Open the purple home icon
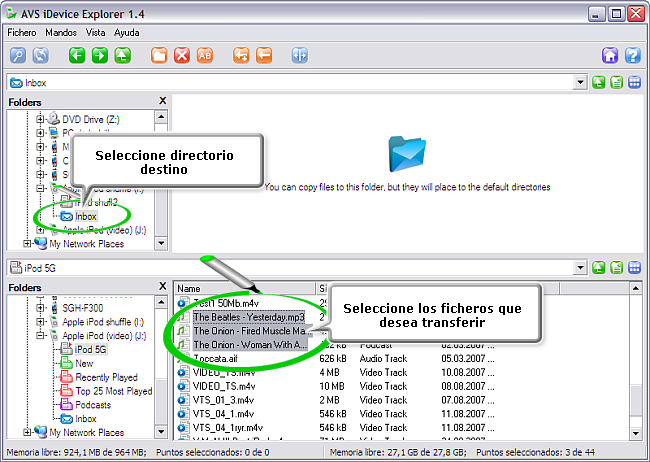 click(x=610, y=55)
